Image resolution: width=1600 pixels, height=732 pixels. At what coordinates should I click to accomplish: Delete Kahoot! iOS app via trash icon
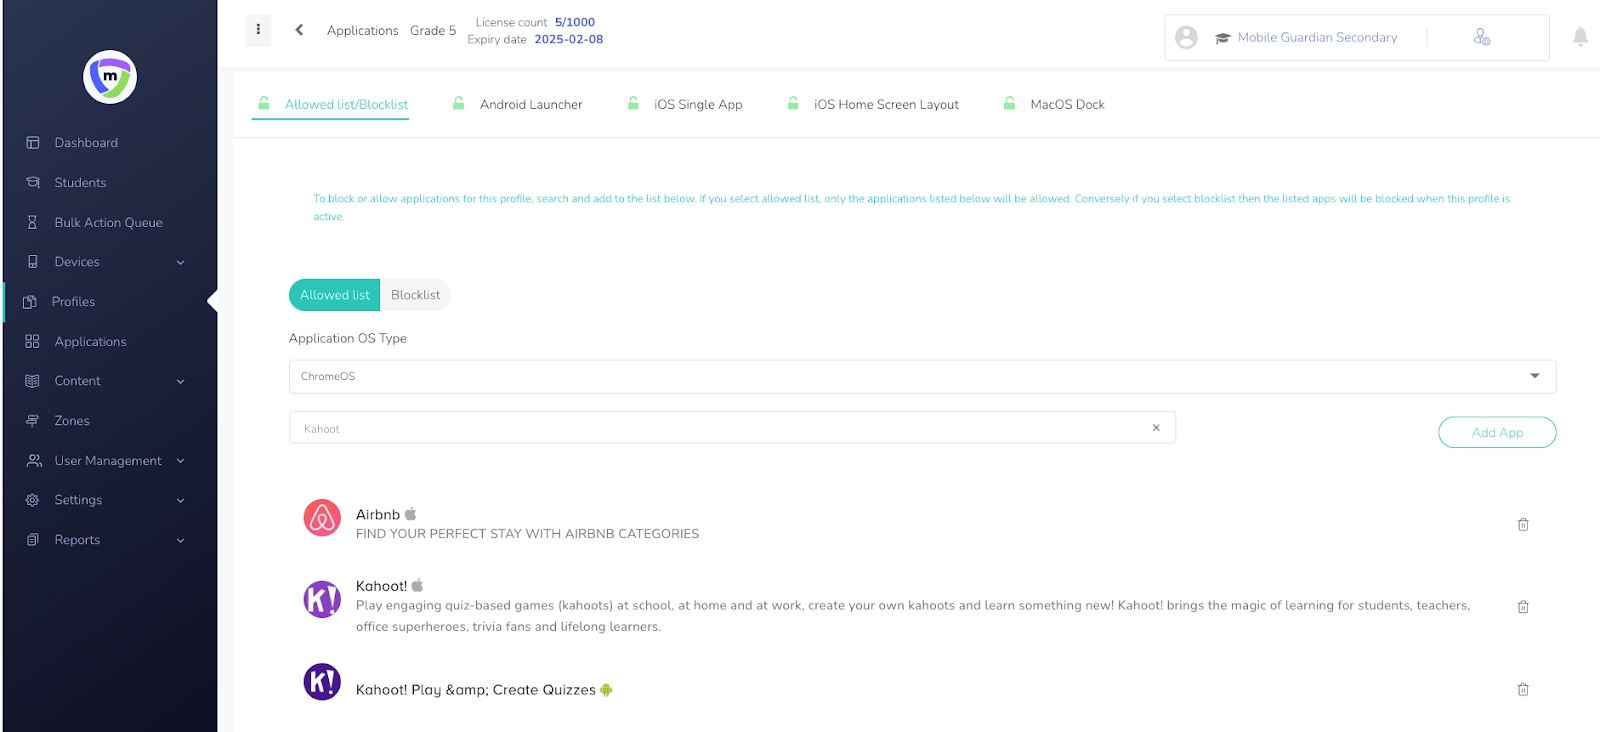1523,606
